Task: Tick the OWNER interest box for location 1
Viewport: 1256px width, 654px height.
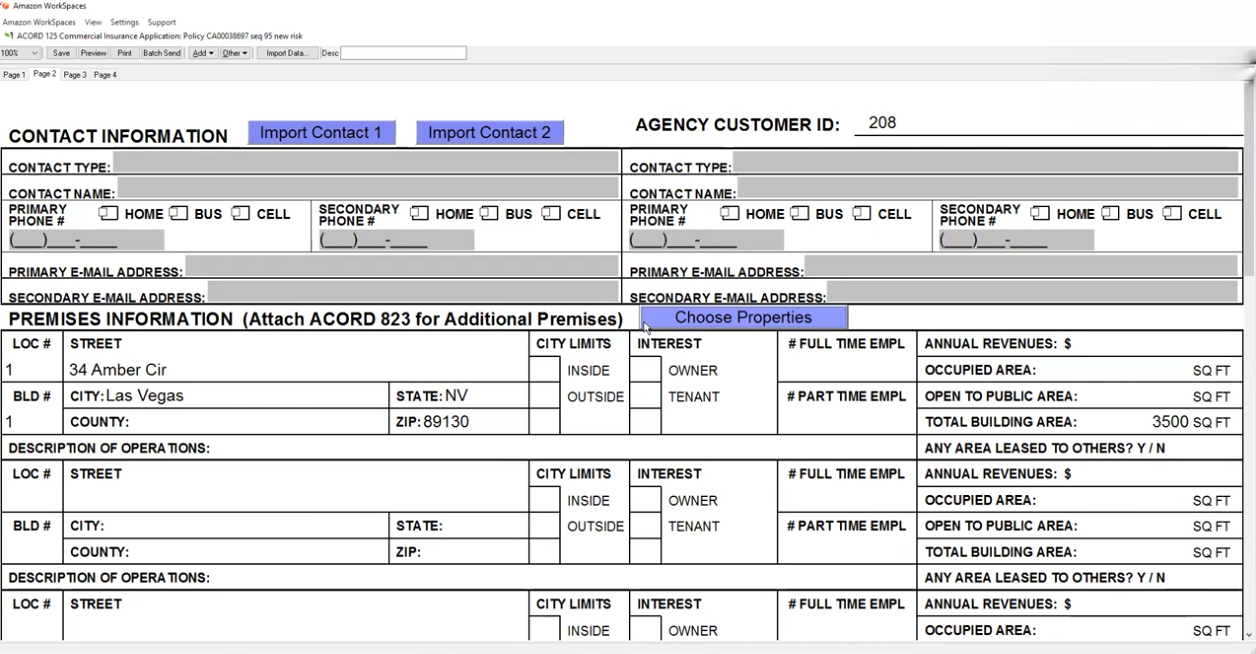Action: pos(646,370)
